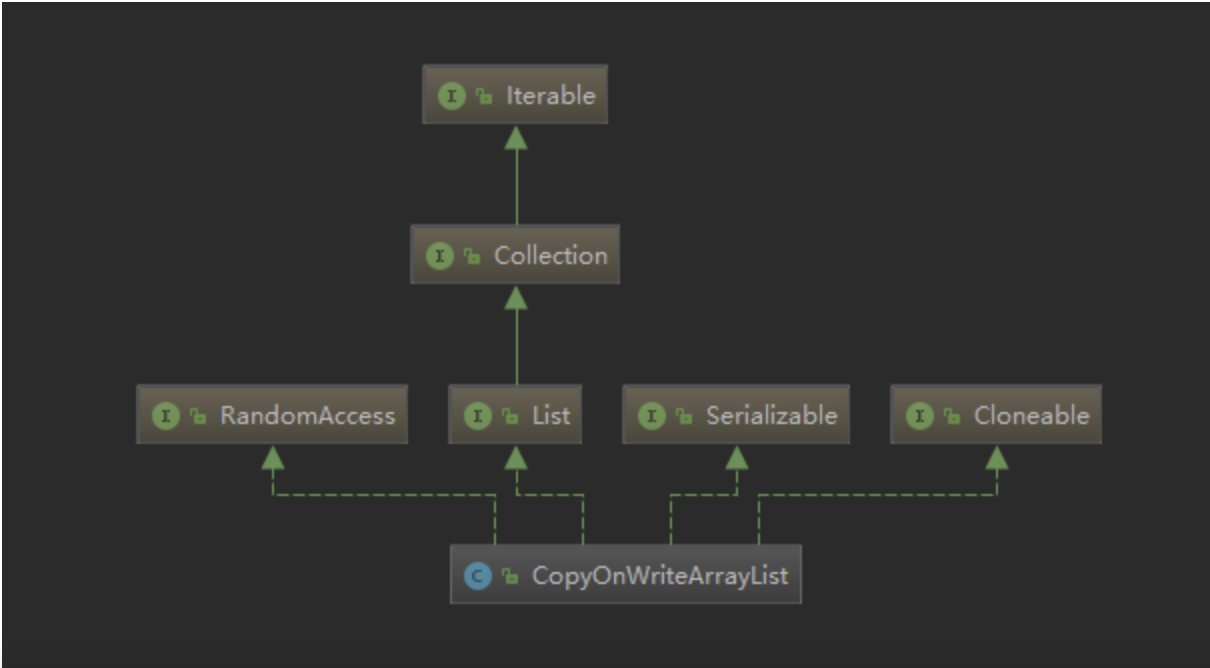Click the interface icon on List node
The height and width of the screenshot is (668, 1210).
tap(478, 416)
